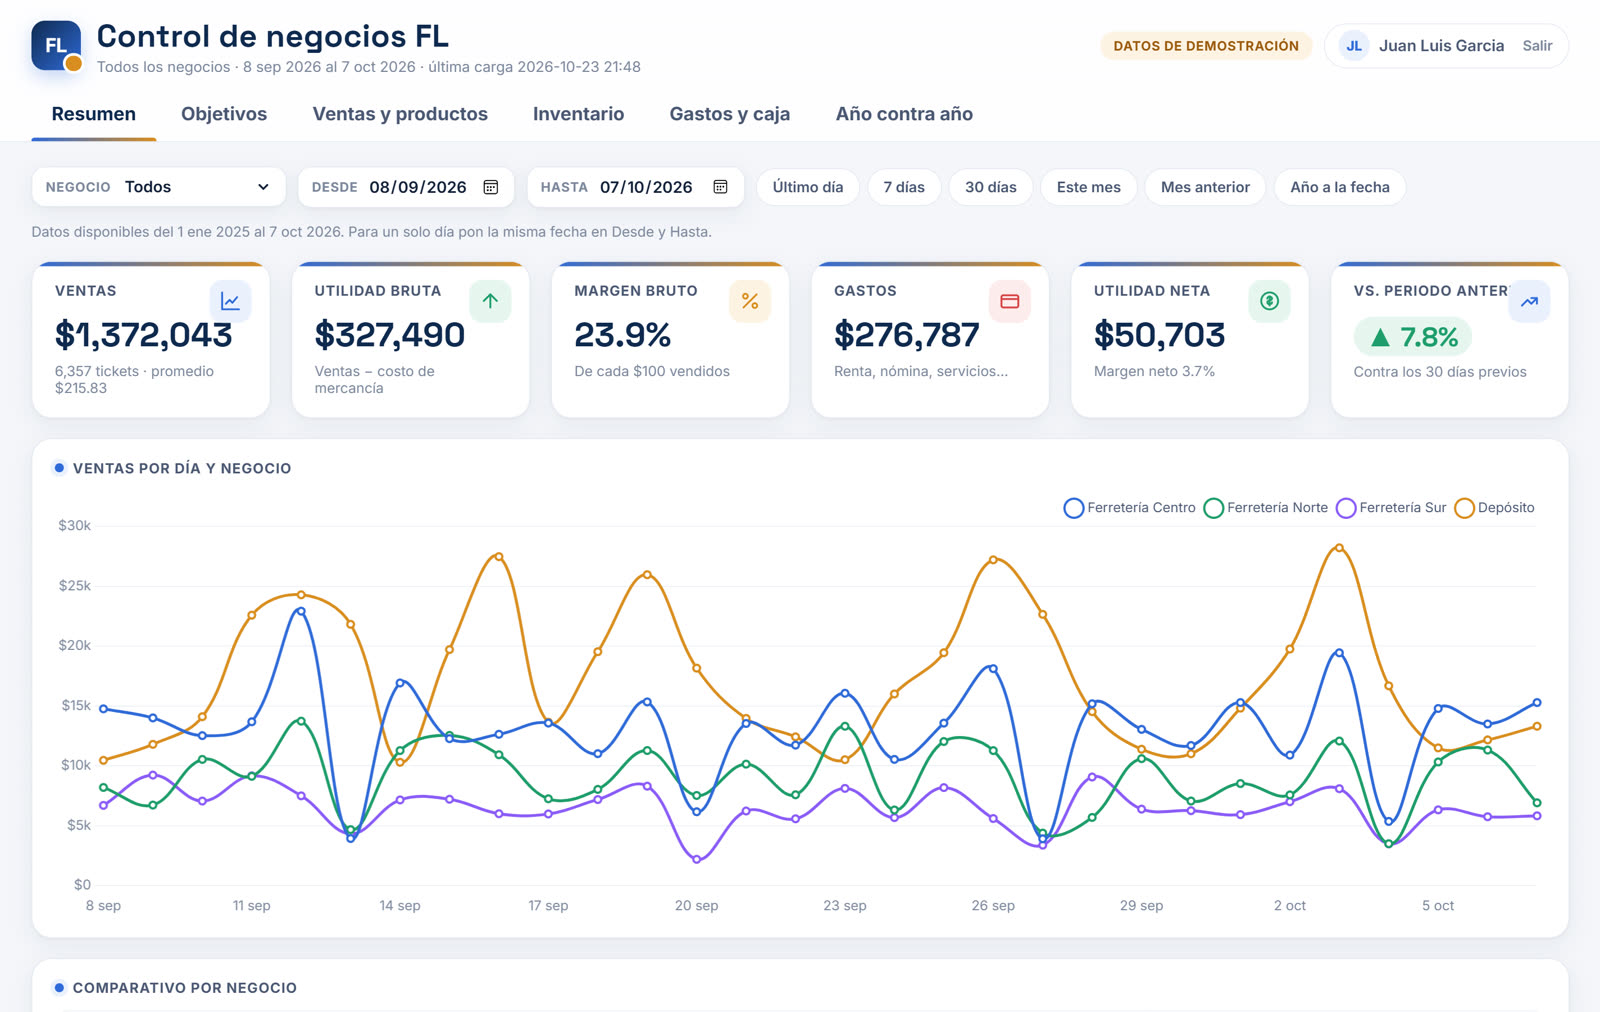1600x1012 pixels.
Task: Click the Datos de demostración badge
Action: 1206,46
